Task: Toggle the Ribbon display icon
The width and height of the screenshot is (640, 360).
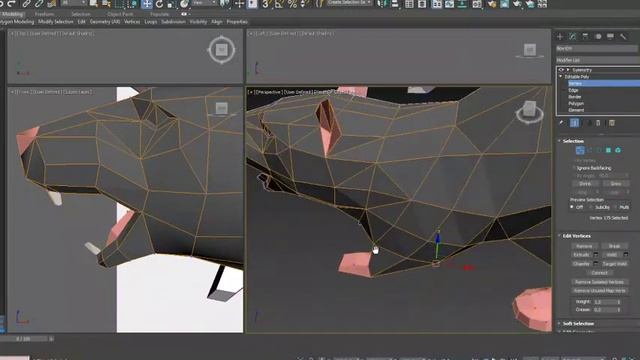Action: [436, 4]
